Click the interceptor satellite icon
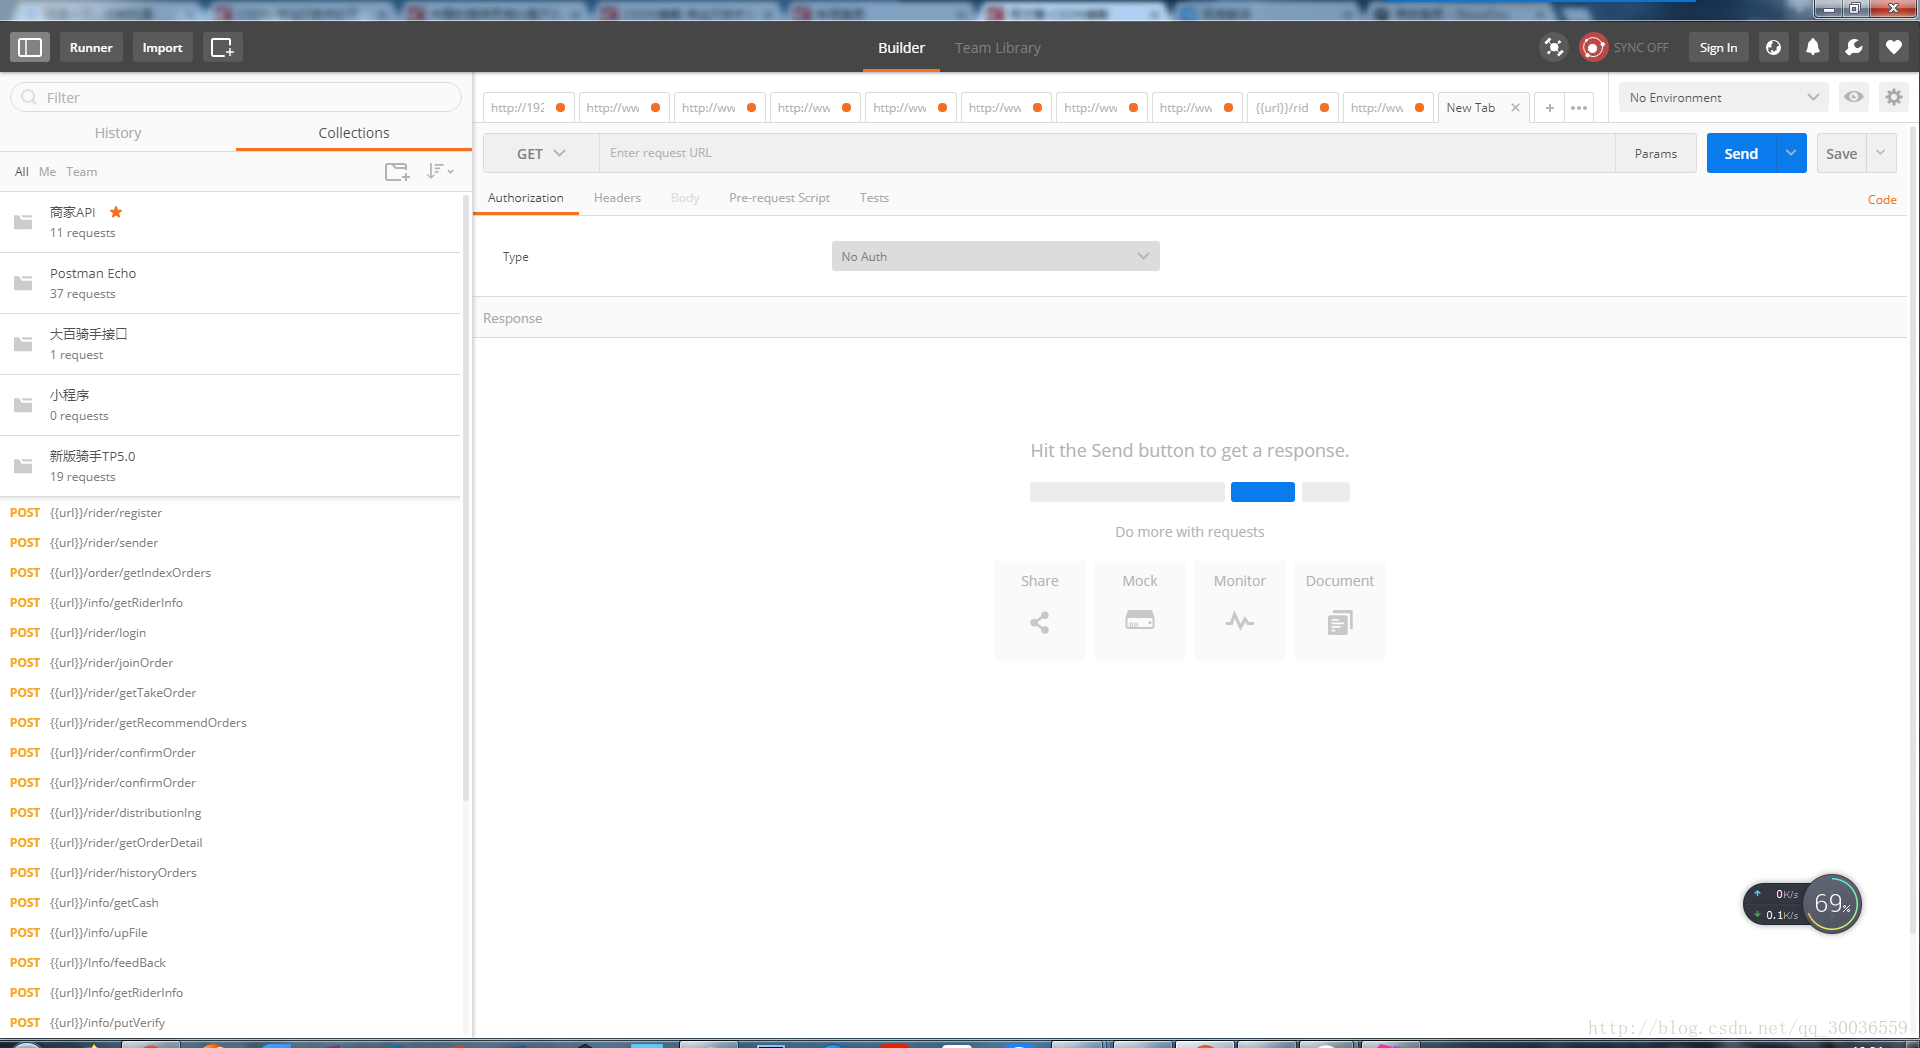This screenshot has height=1048, width=1920. (x=1553, y=47)
